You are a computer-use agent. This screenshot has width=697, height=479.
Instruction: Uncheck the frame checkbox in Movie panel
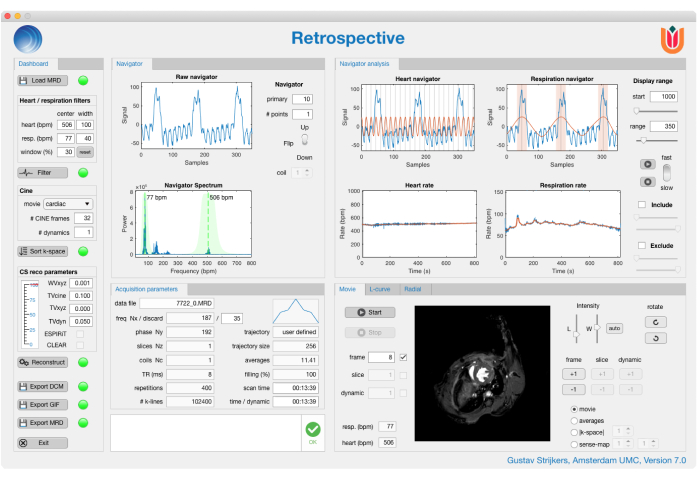tap(403, 357)
